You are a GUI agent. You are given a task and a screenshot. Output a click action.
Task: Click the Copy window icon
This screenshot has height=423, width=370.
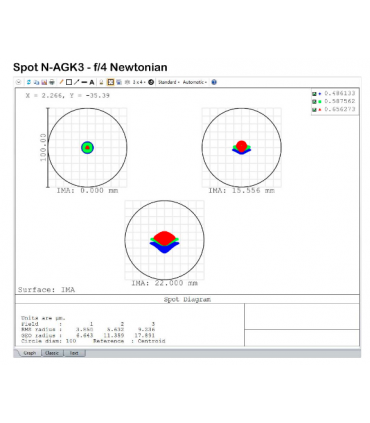point(36,82)
